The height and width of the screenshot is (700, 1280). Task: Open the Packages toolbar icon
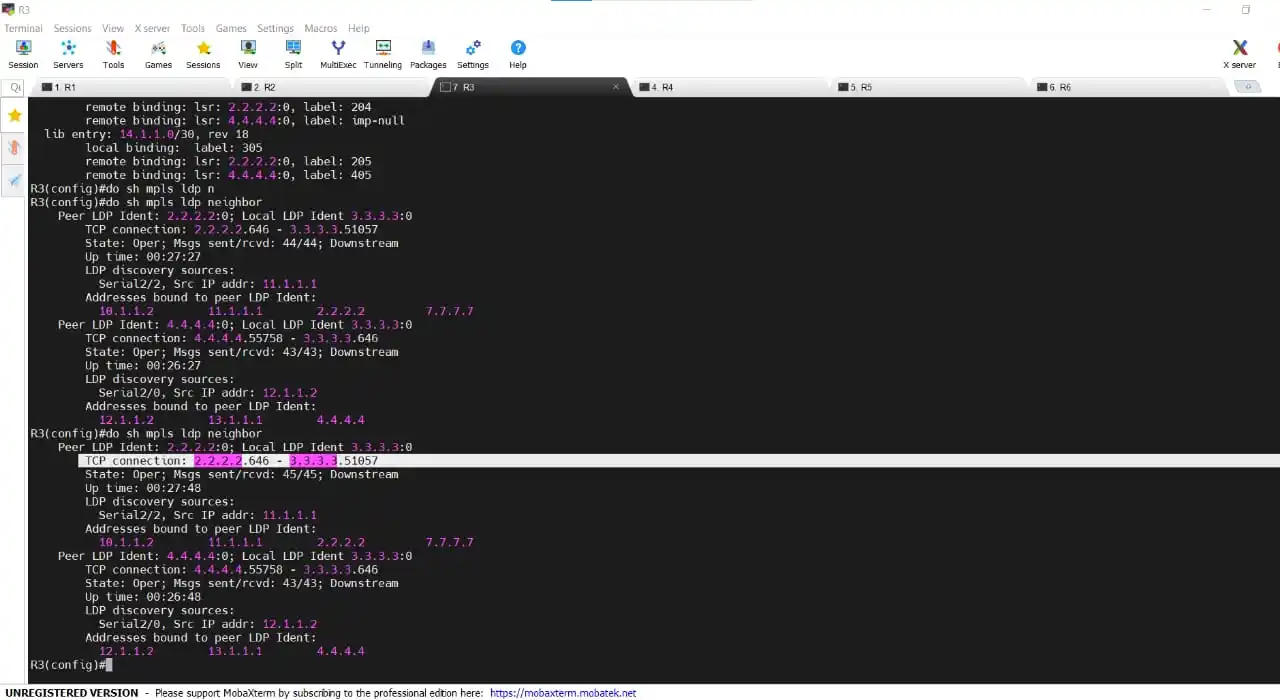[x=428, y=54]
